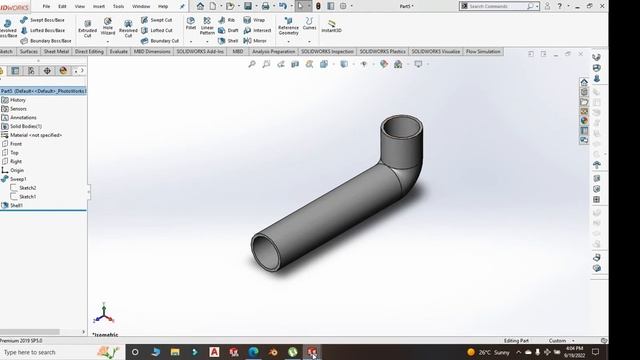The height and width of the screenshot is (360, 640).
Task: Activate the Revolved Cut tool
Action: coord(128,29)
